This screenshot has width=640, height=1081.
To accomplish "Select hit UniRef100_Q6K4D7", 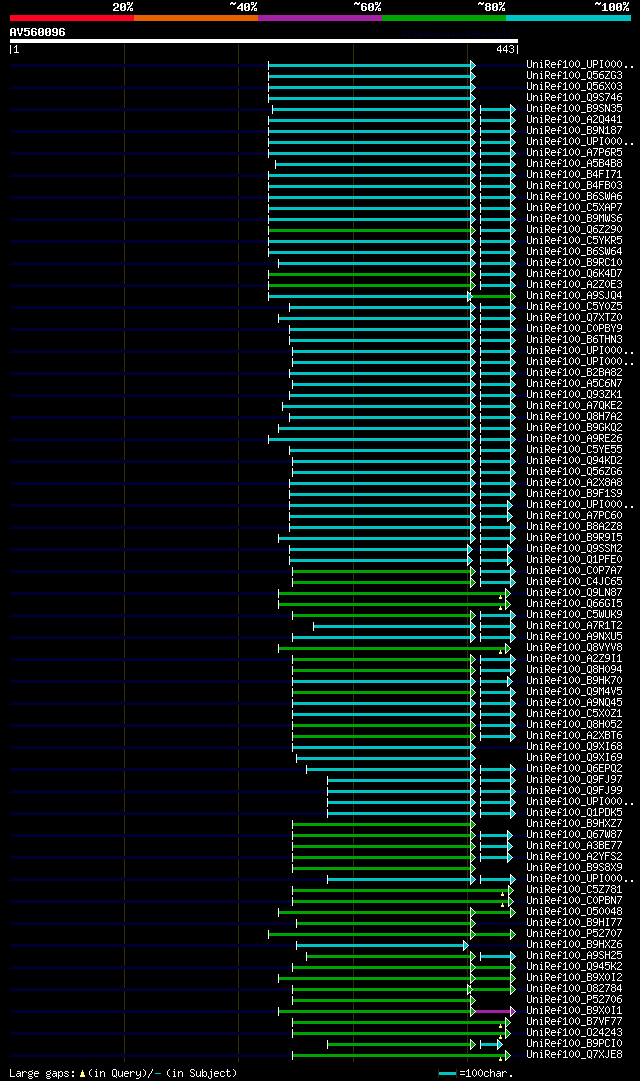I will click(574, 274).
